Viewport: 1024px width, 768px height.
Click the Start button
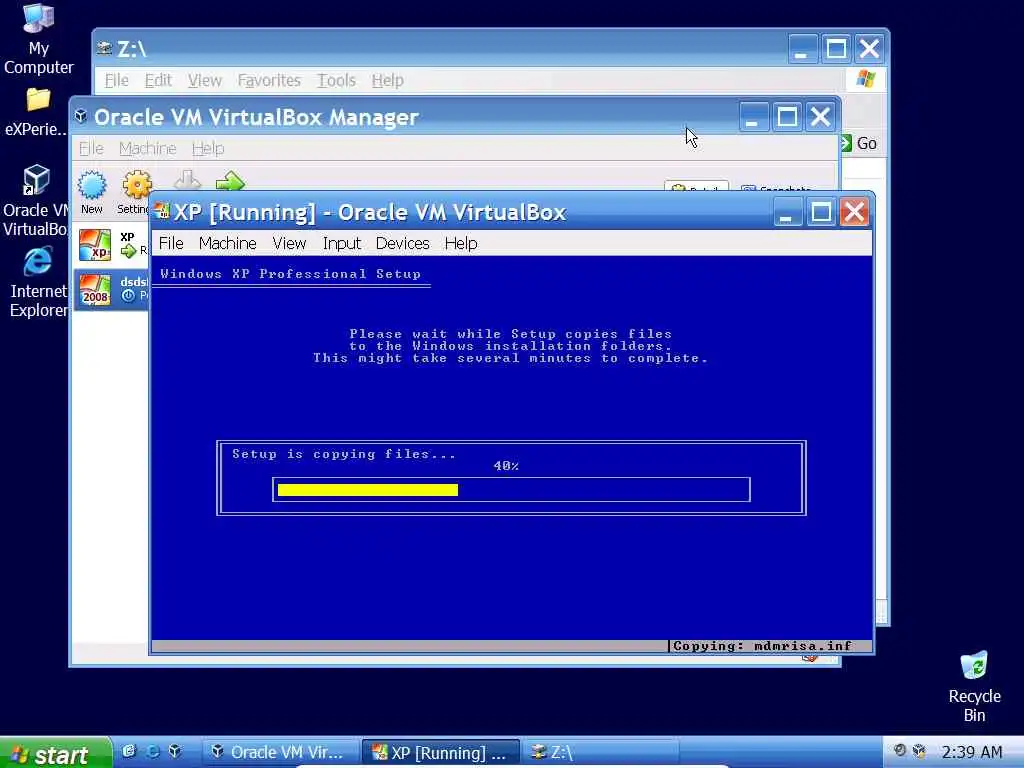[56, 753]
